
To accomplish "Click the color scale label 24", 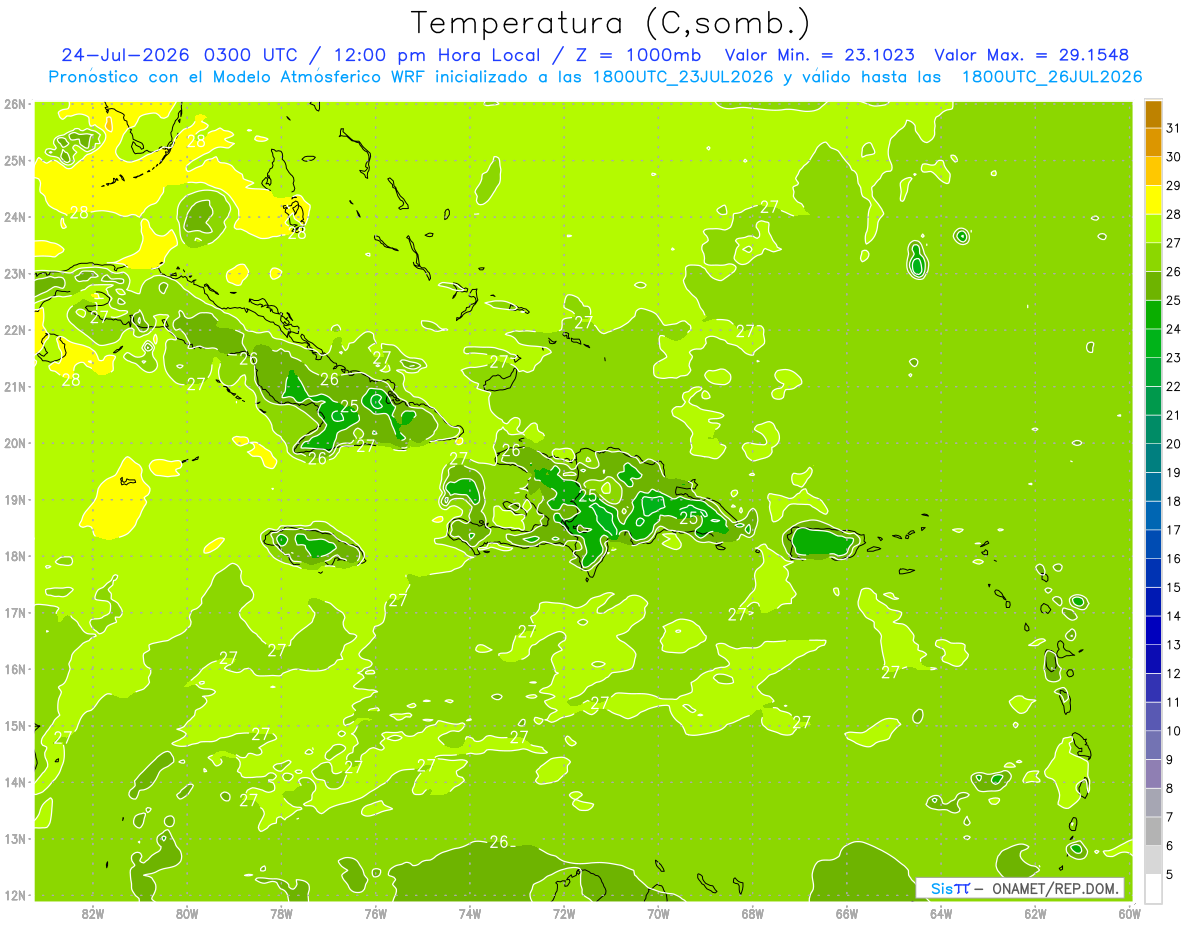I will coord(1174,329).
